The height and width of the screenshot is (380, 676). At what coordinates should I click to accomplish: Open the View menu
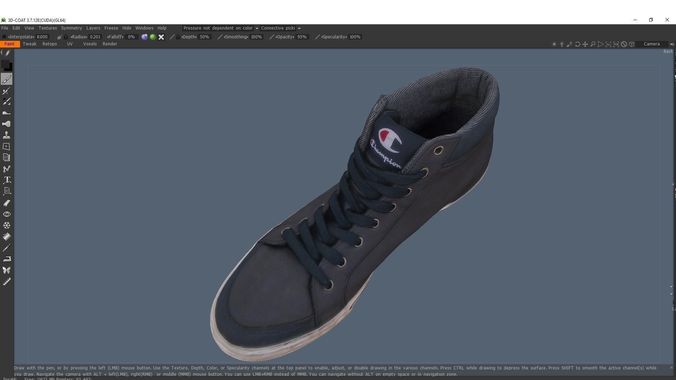click(29, 28)
